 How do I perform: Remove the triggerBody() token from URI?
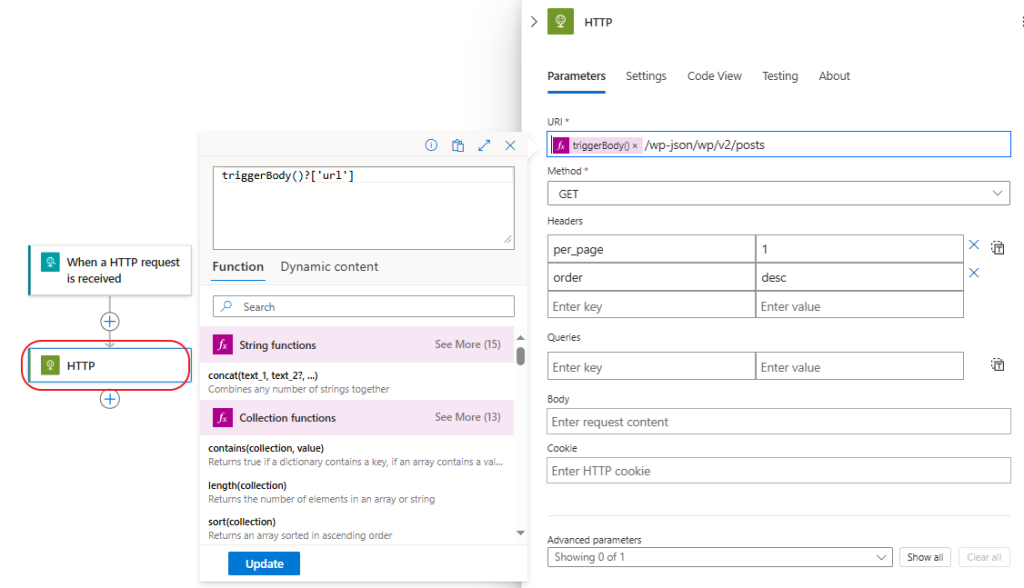(x=635, y=146)
